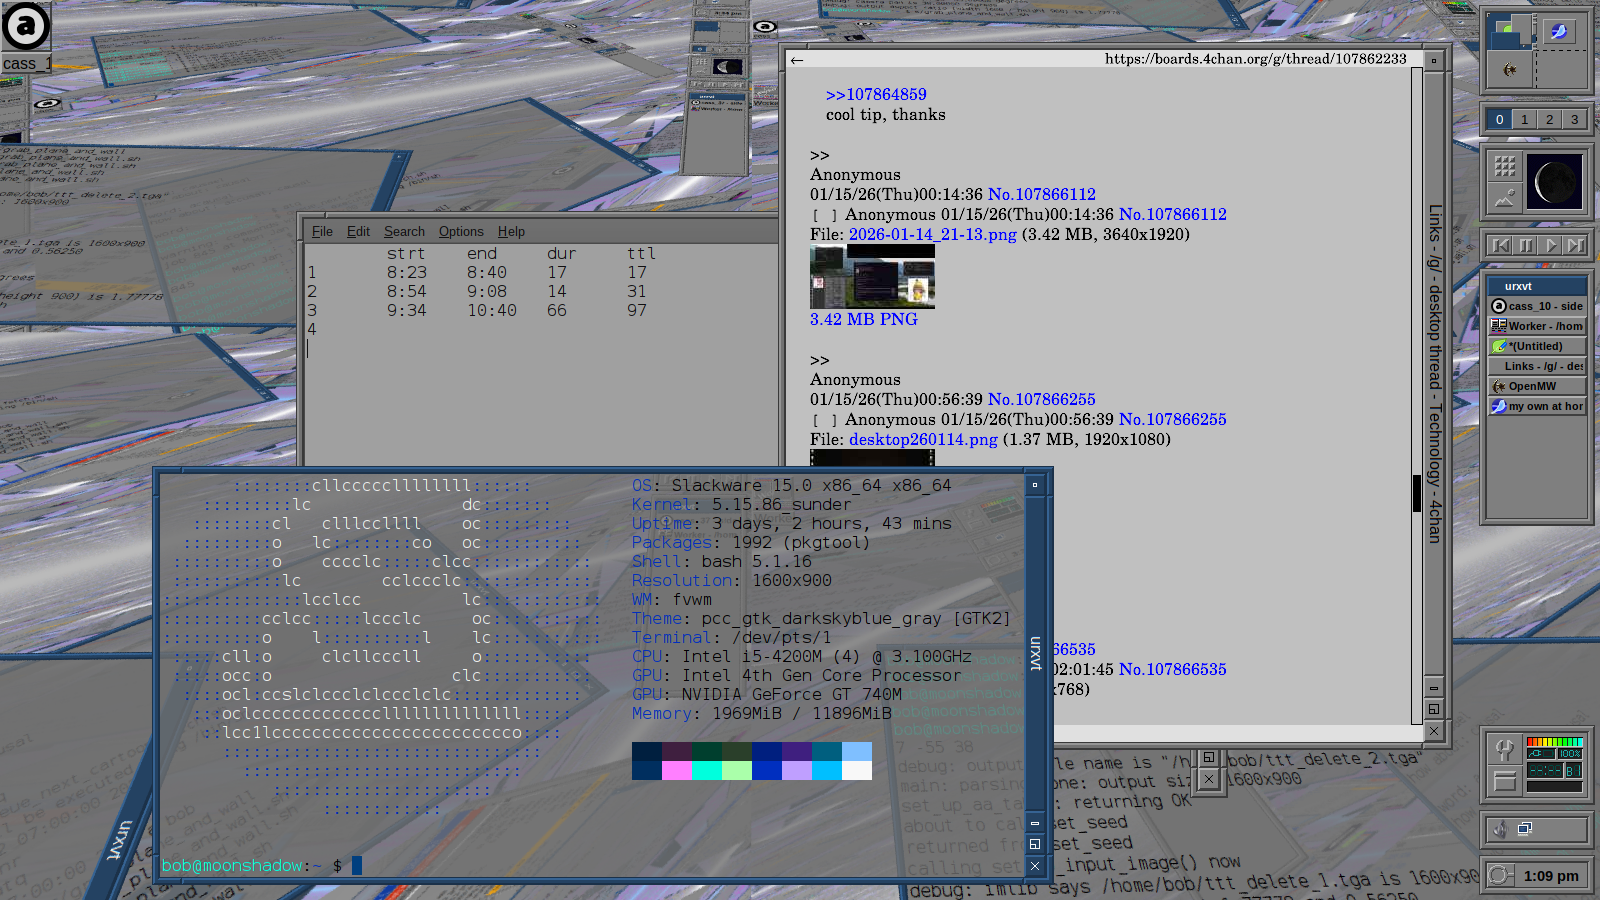This screenshot has width=1600, height=900.
Task: Follow the >>107864859 quote link
Action: (876, 95)
